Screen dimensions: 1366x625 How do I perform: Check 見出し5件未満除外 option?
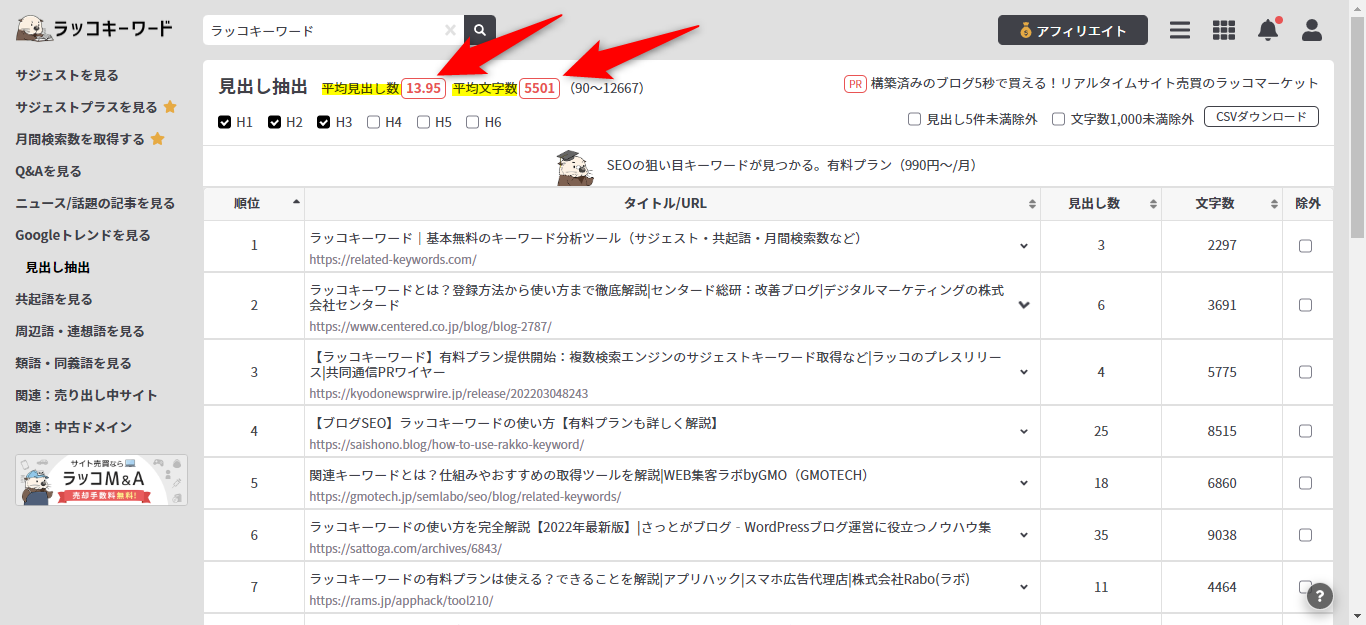pos(914,119)
